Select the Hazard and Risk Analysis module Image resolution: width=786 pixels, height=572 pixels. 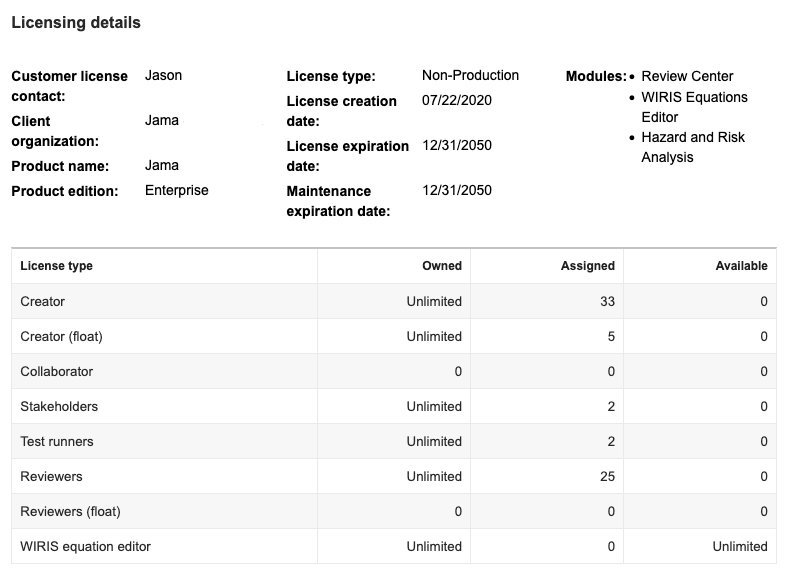pyautogui.click(x=693, y=147)
